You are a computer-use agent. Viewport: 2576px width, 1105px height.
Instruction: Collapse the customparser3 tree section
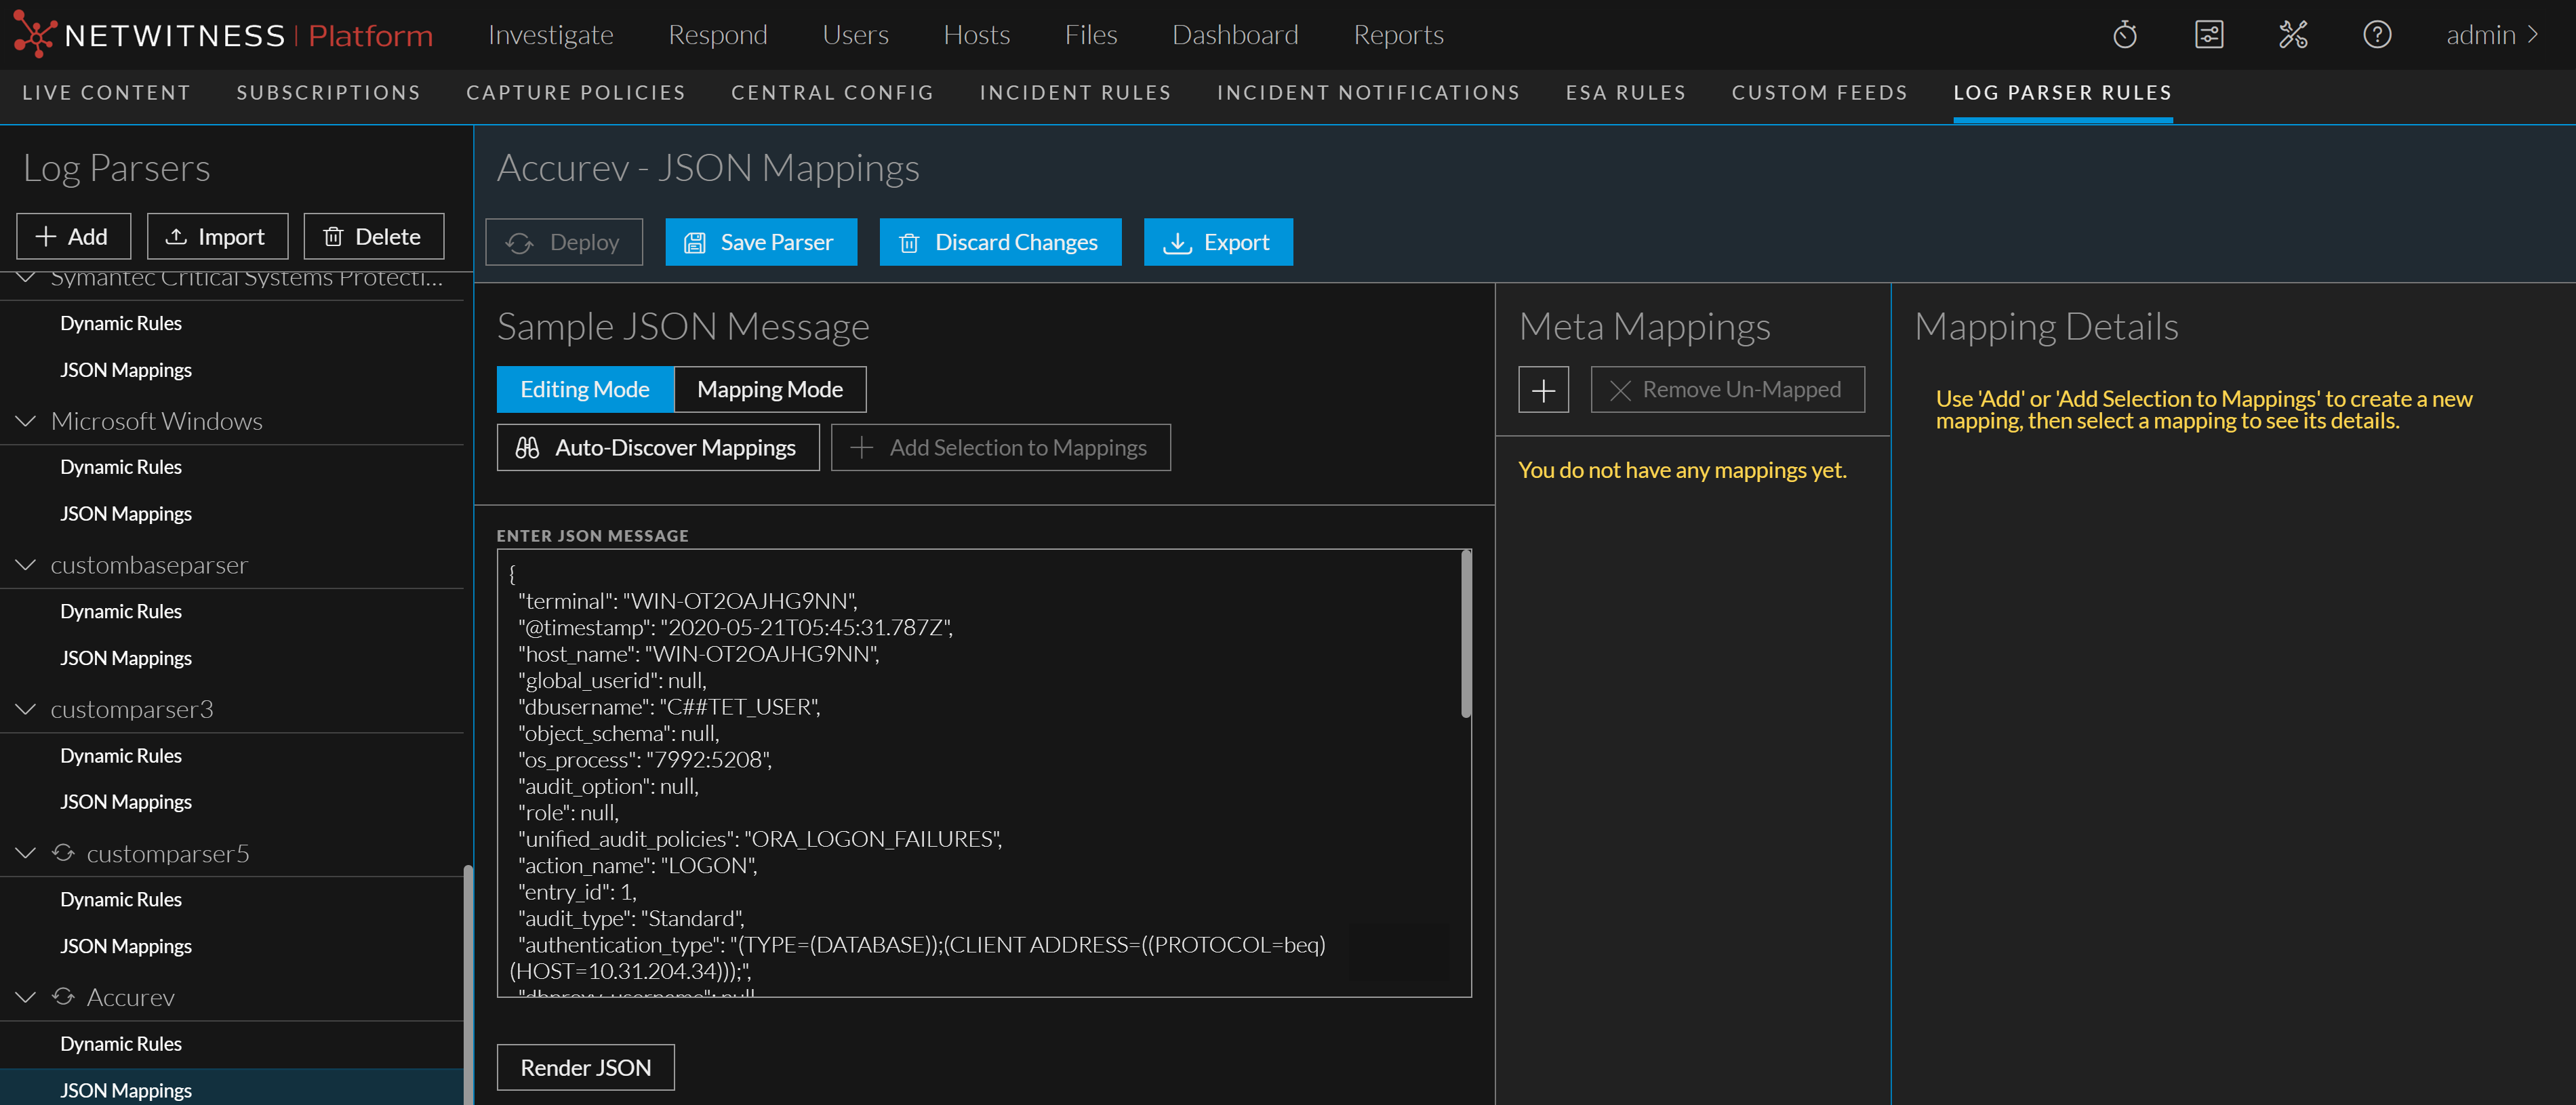click(x=25, y=709)
